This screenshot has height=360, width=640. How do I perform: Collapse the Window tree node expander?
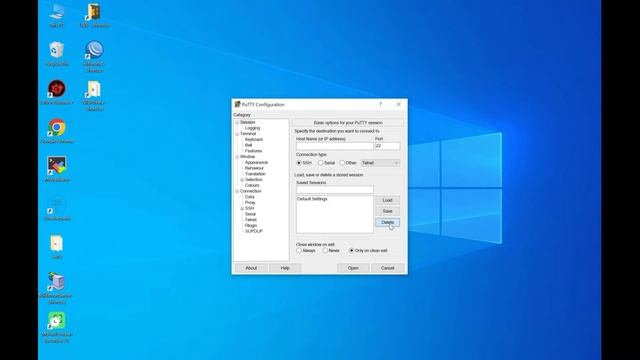click(x=237, y=157)
